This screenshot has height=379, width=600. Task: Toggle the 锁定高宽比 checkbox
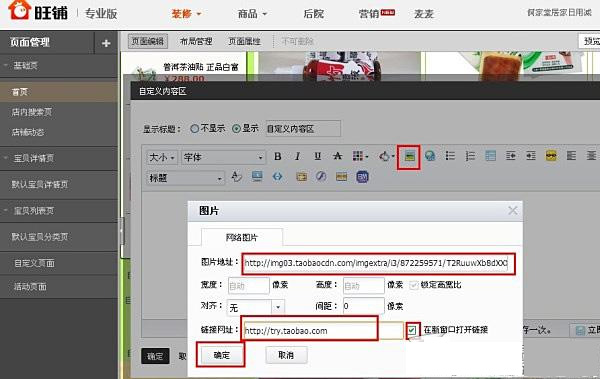[414, 285]
